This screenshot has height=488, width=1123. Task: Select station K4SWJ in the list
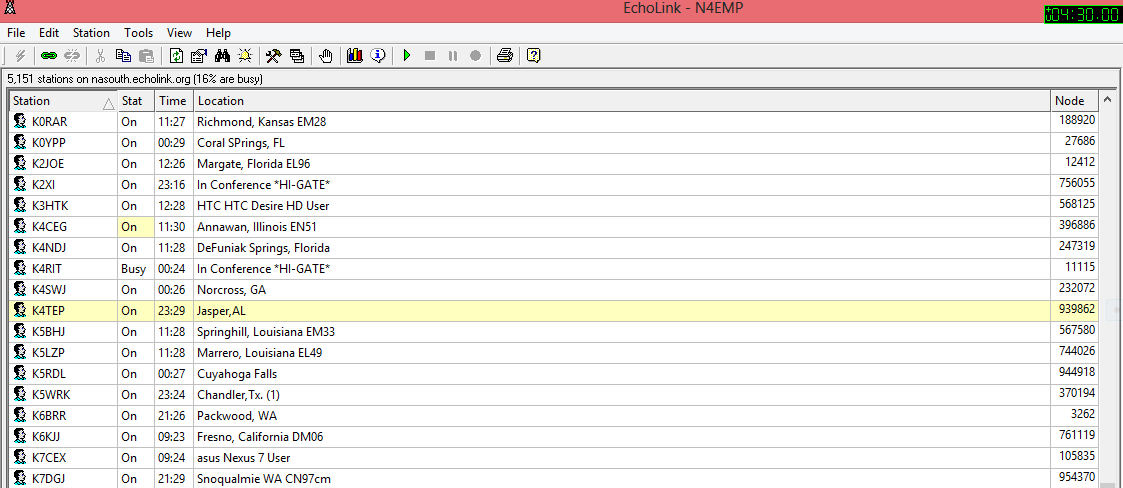tap(49, 290)
